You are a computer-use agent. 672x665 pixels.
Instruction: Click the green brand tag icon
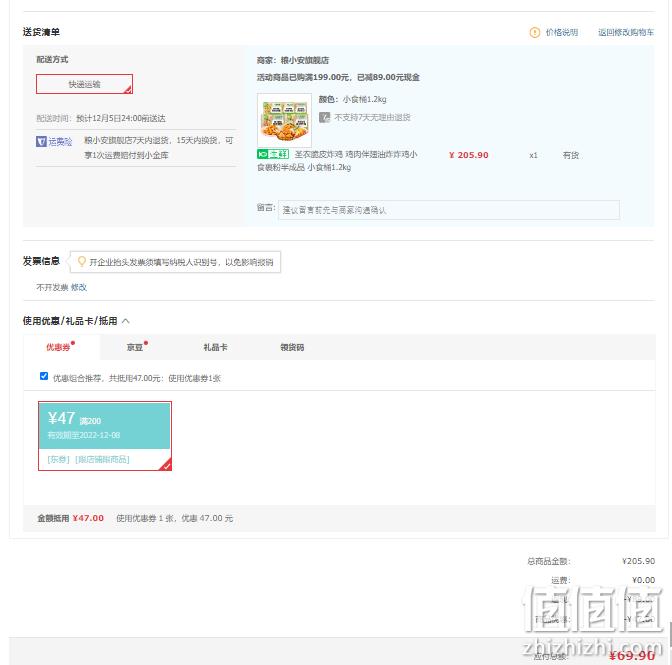pos(273,154)
